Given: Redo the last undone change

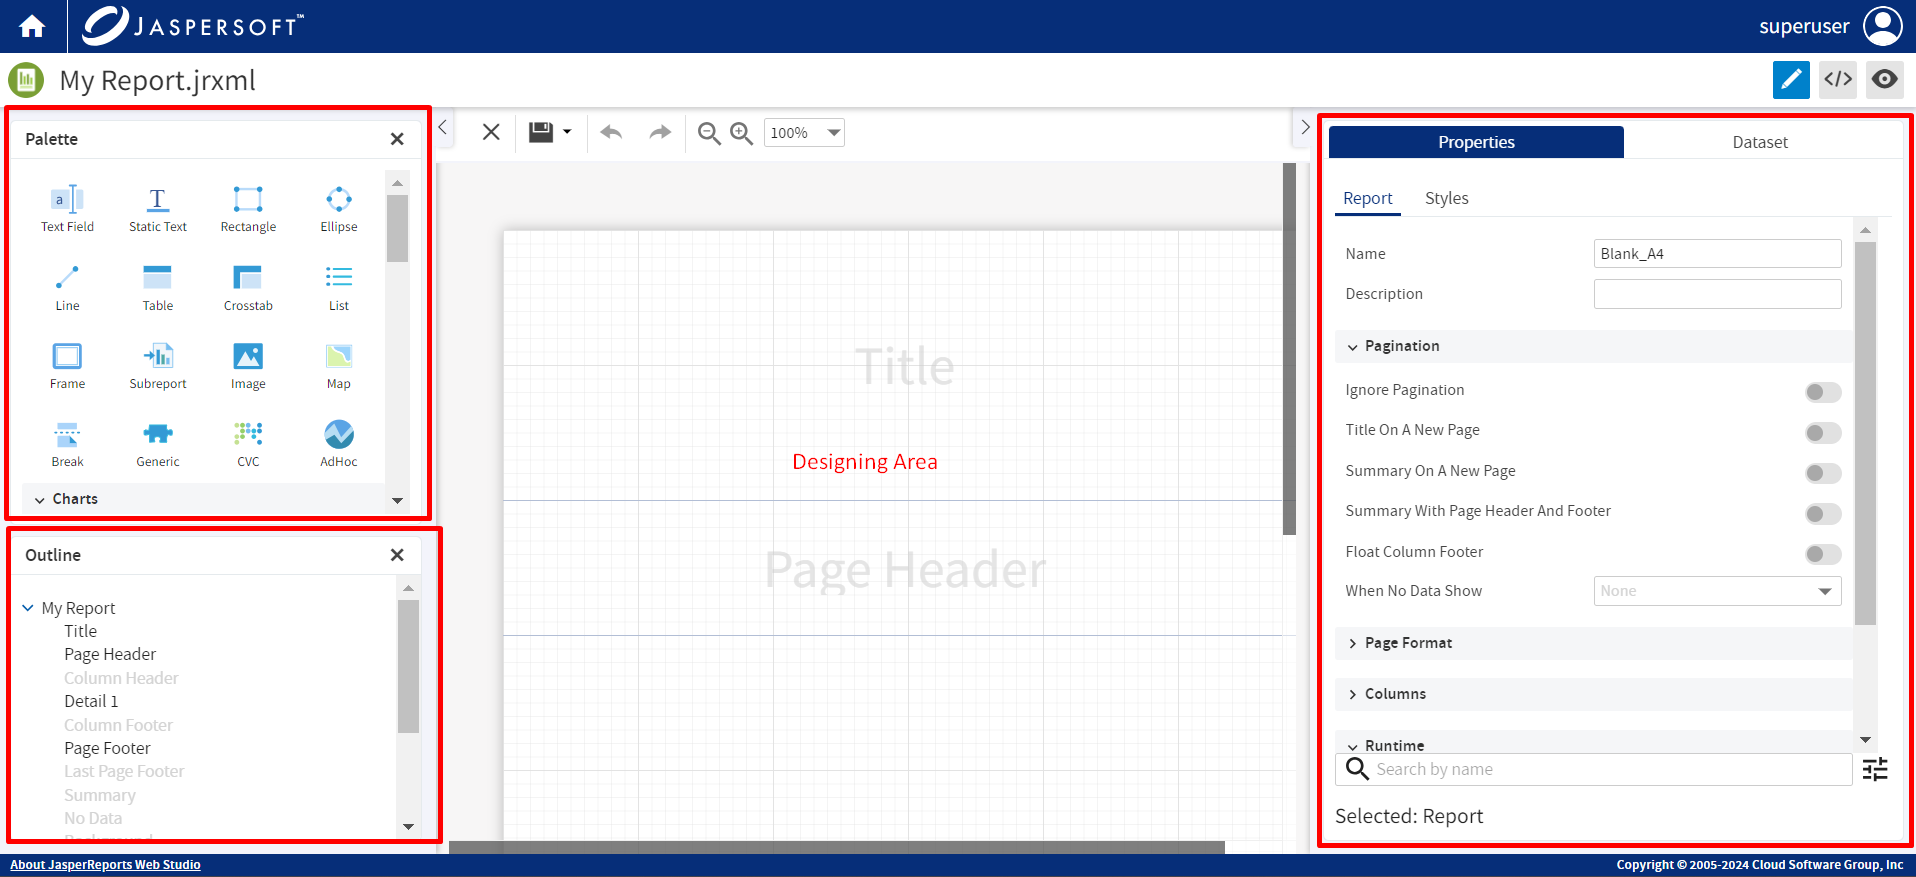Looking at the screenshot, I should click(660, 132).
